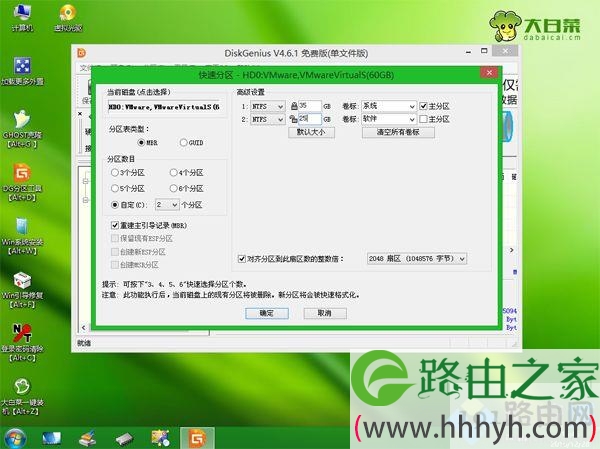
Task: Open 卷标 dropdown showing 系统
Action: click(389, 106)
